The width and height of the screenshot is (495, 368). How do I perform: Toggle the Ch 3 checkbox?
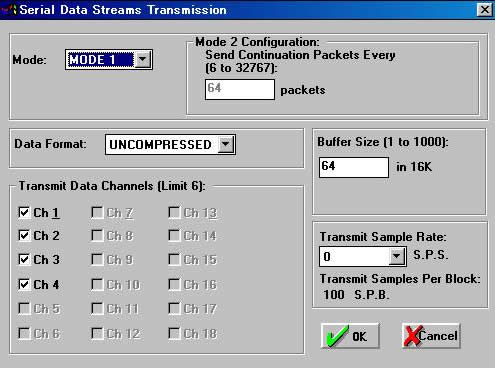[24, 259]
